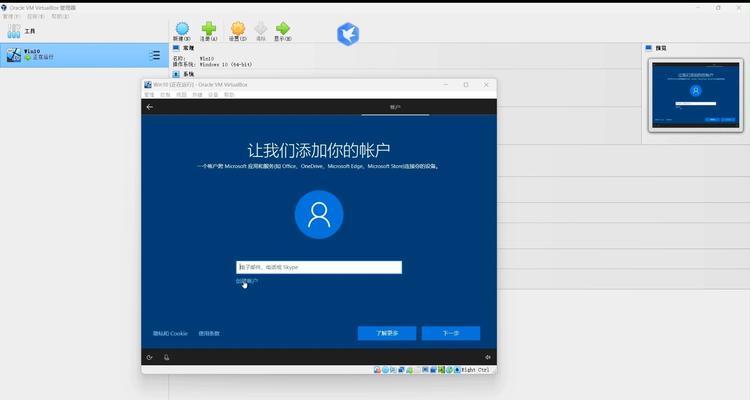The height and width of the screenshot is (400, 750).
Task: Open the 设备 menu in the Win10 VM window
Action: click(x=213, y=95)
